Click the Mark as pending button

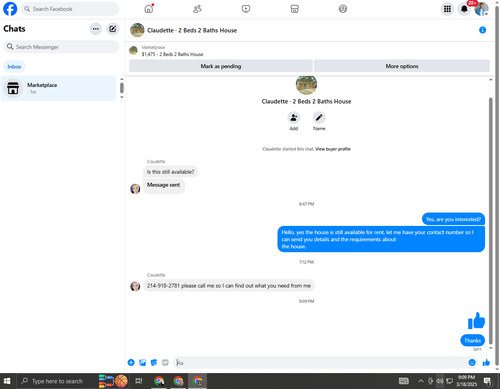pos(221,66)
